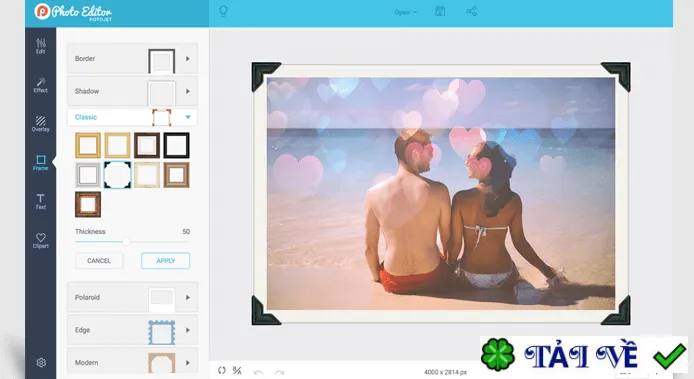Choose the dark brown classic frame
694x379 pixels.
pyautogui.click(x=147, y=145)
